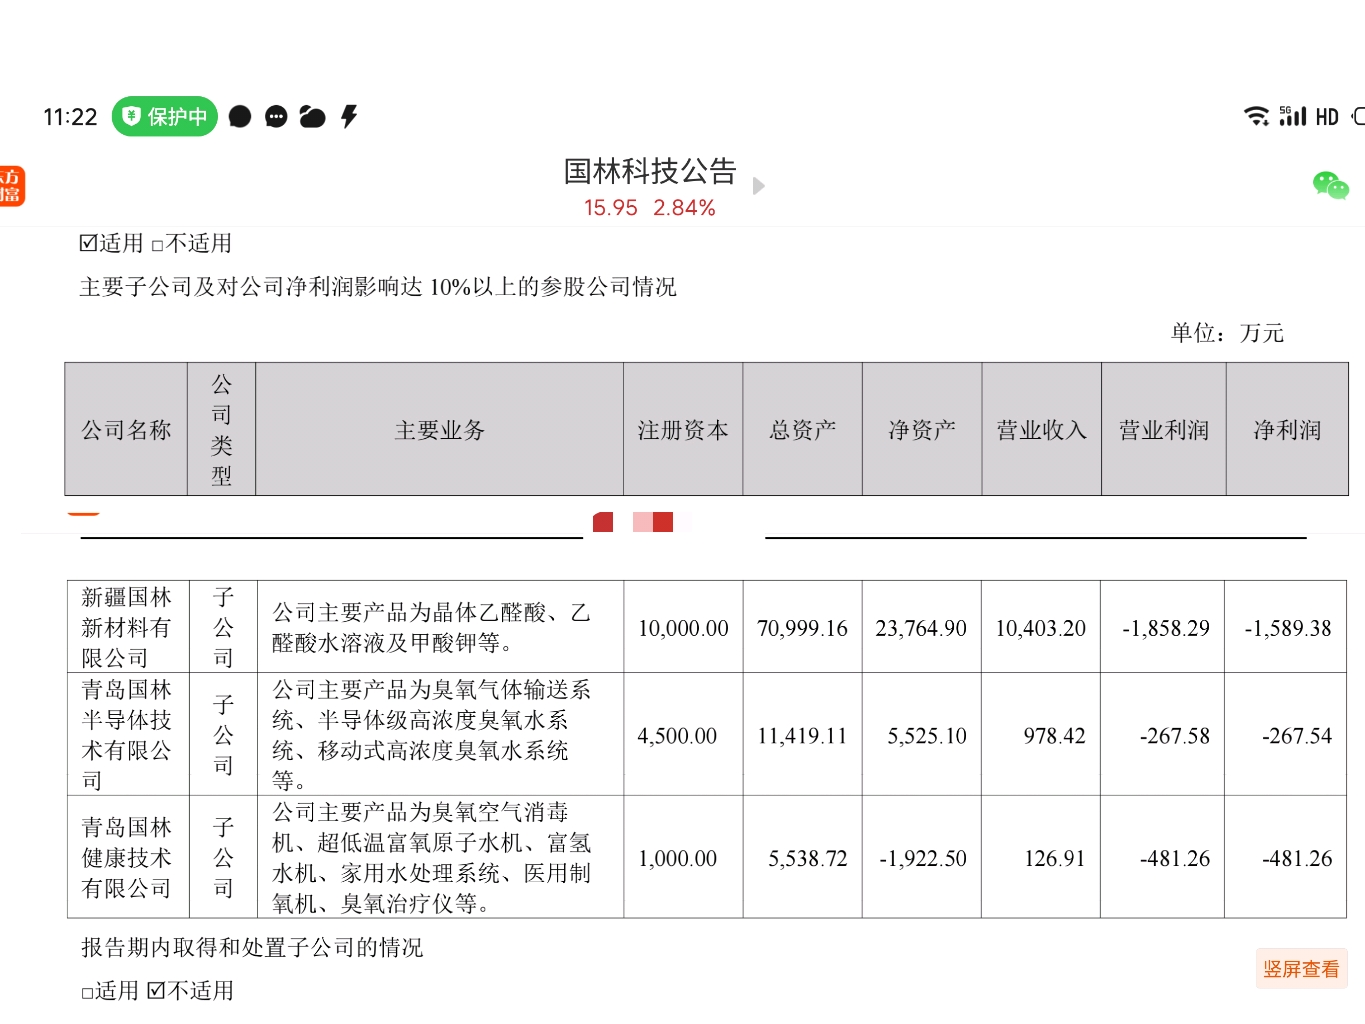The height and width of the screenshot is (1024, 1365).
Task: Tap the 主要子公司及对公司净利润影响 heading line
Action: pyautogui.click(x=378, y=287)
